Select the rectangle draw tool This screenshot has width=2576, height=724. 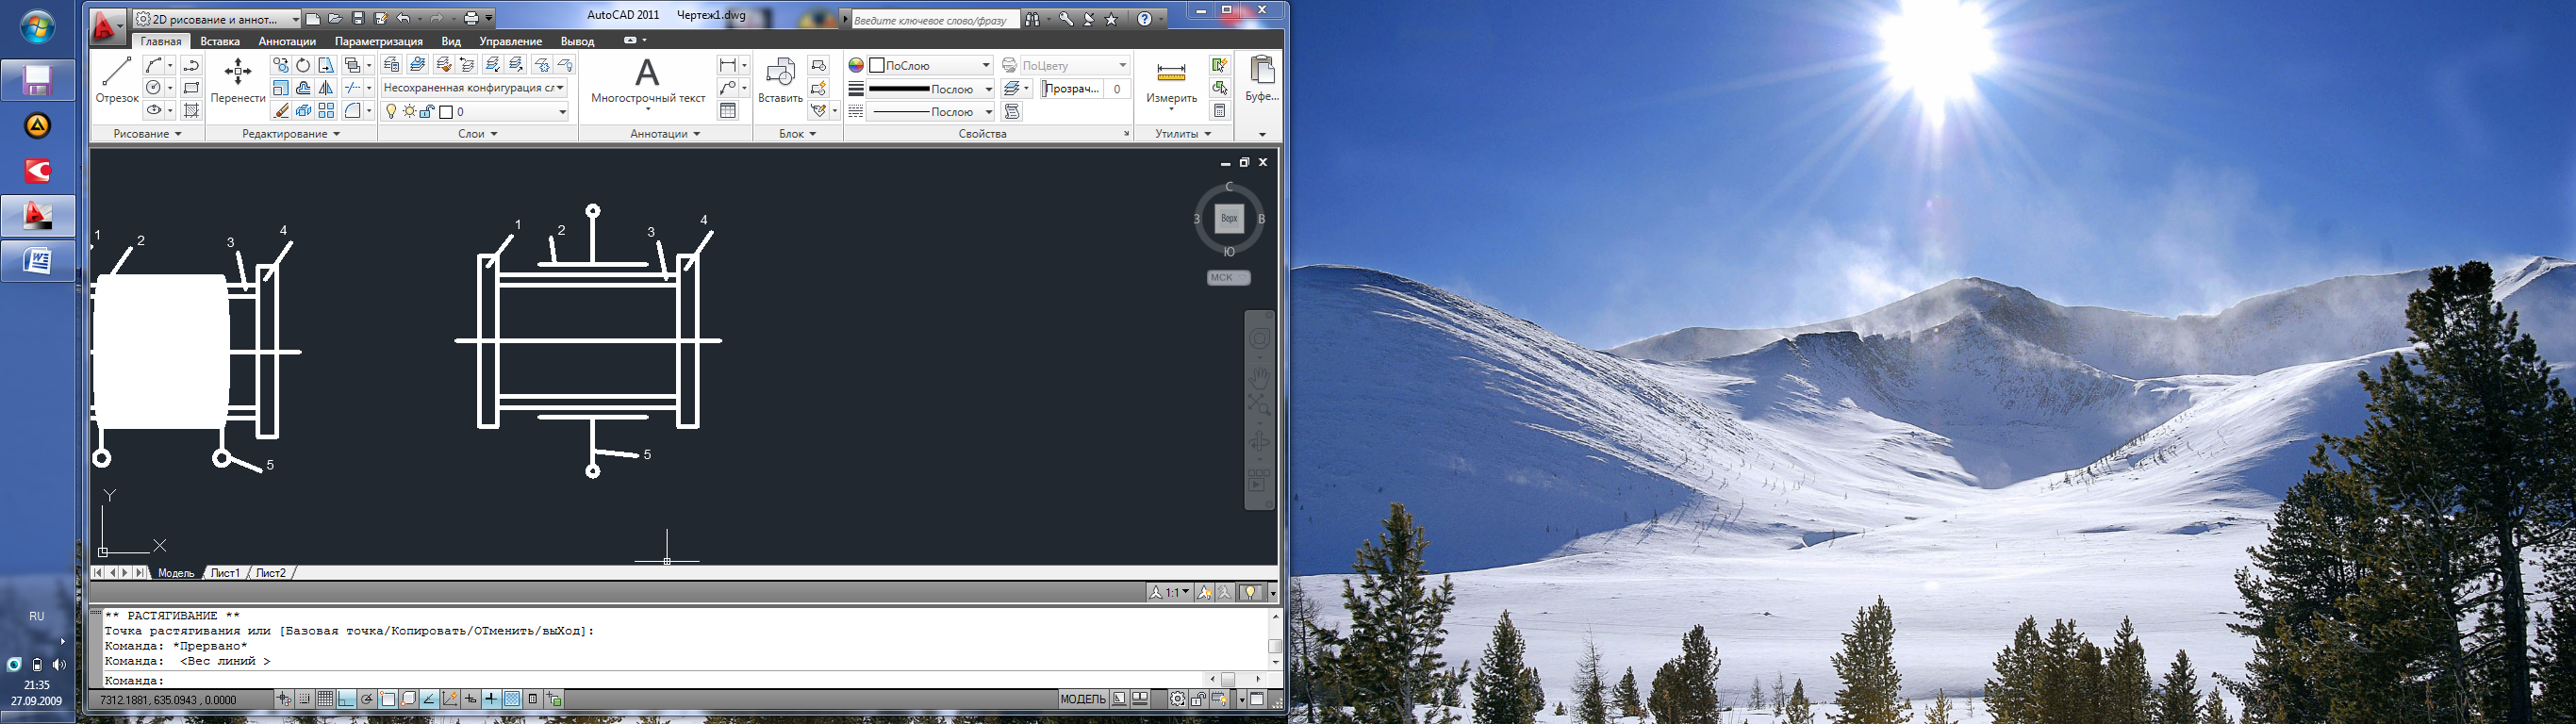191,88
